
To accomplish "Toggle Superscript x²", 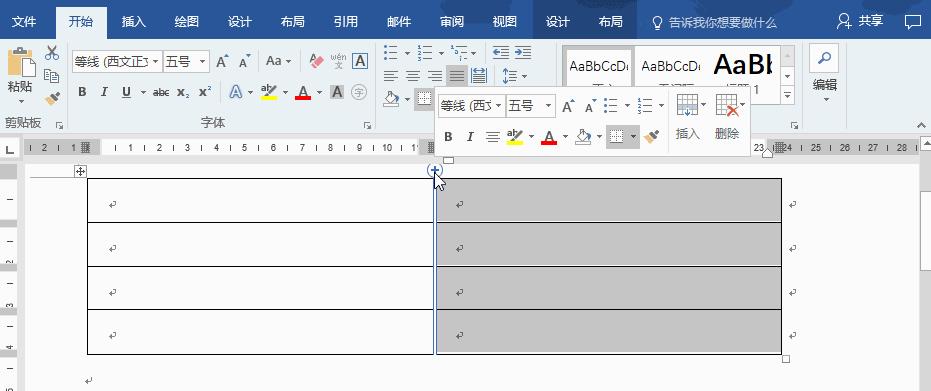I will (x=205, y=92).
